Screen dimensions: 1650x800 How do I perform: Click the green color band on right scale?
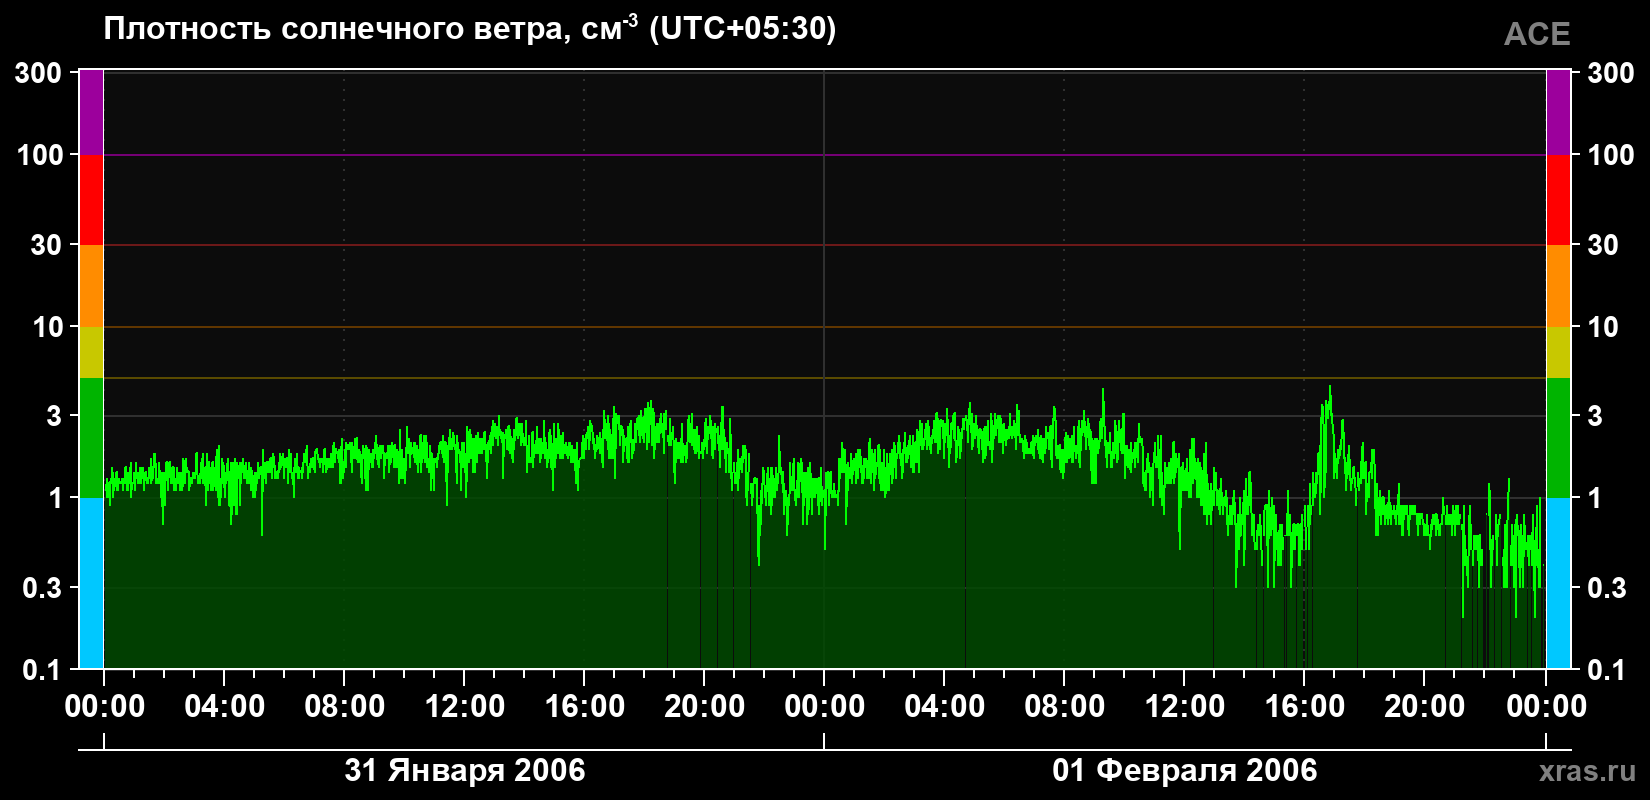point(1559,438)
